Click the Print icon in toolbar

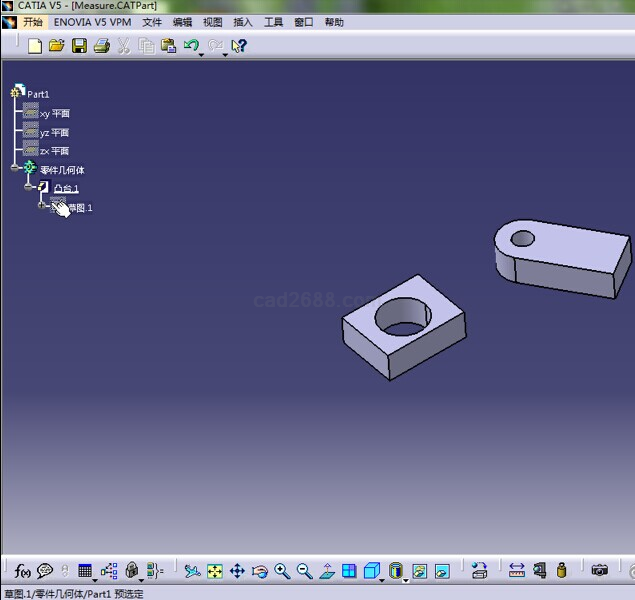(x=101, y=46)
